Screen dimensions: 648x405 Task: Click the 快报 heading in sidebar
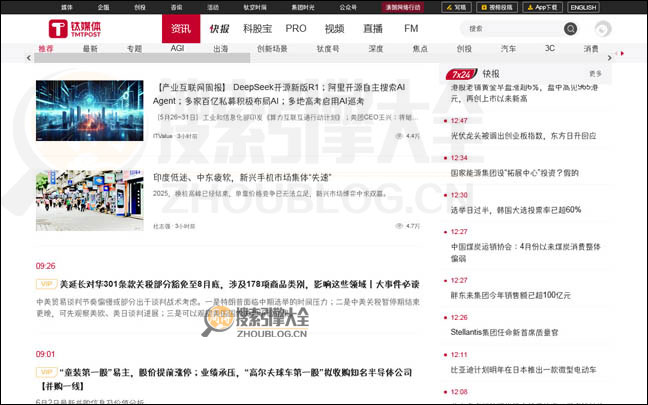point(491,74)
